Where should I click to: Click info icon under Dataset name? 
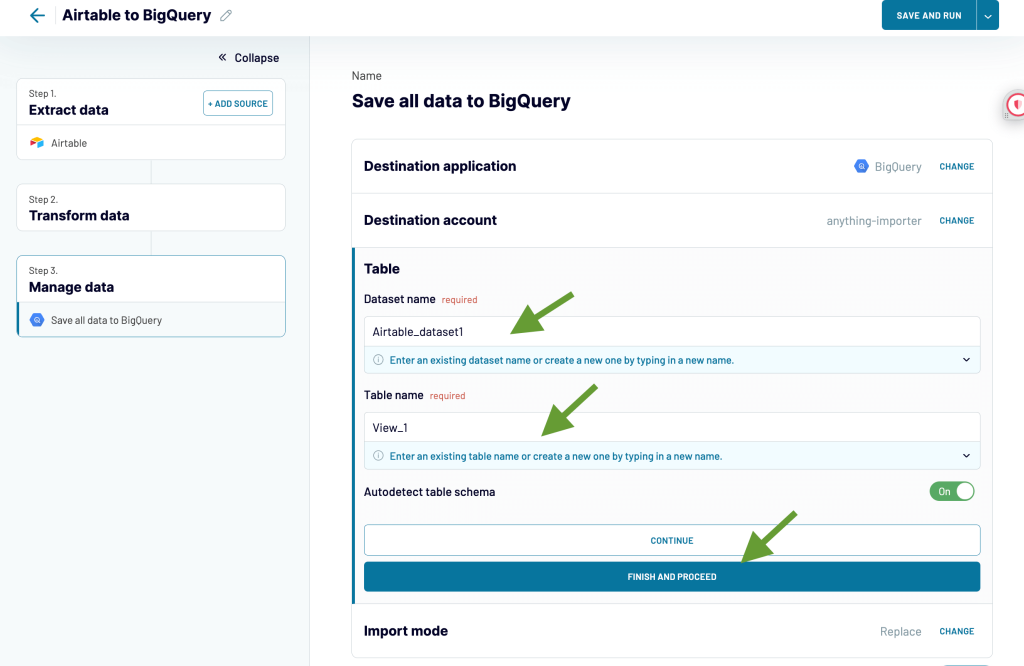click(378, 360)
